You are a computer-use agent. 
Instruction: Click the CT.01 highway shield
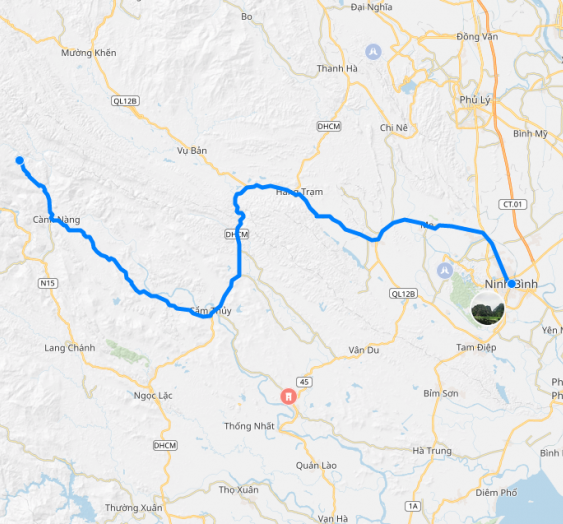513,204
